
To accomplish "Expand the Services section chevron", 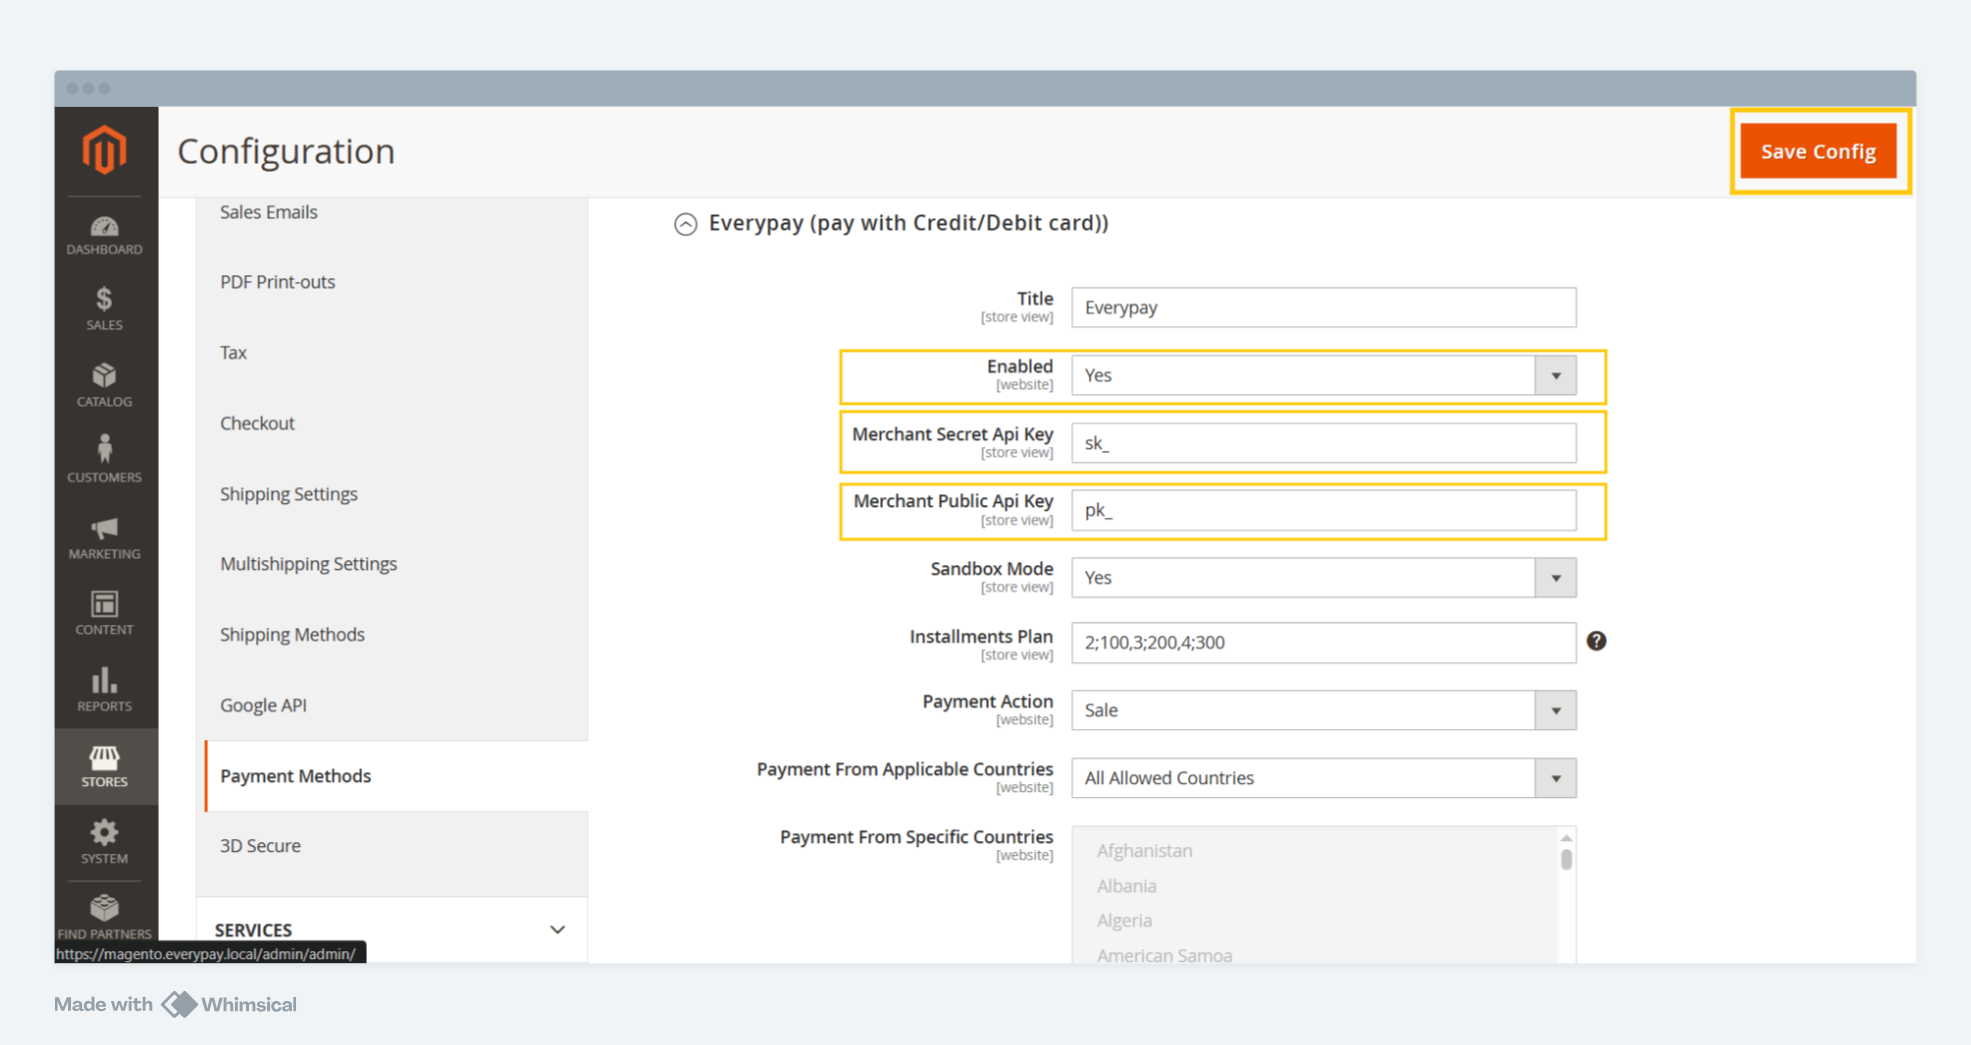I will tap(557, 930).
